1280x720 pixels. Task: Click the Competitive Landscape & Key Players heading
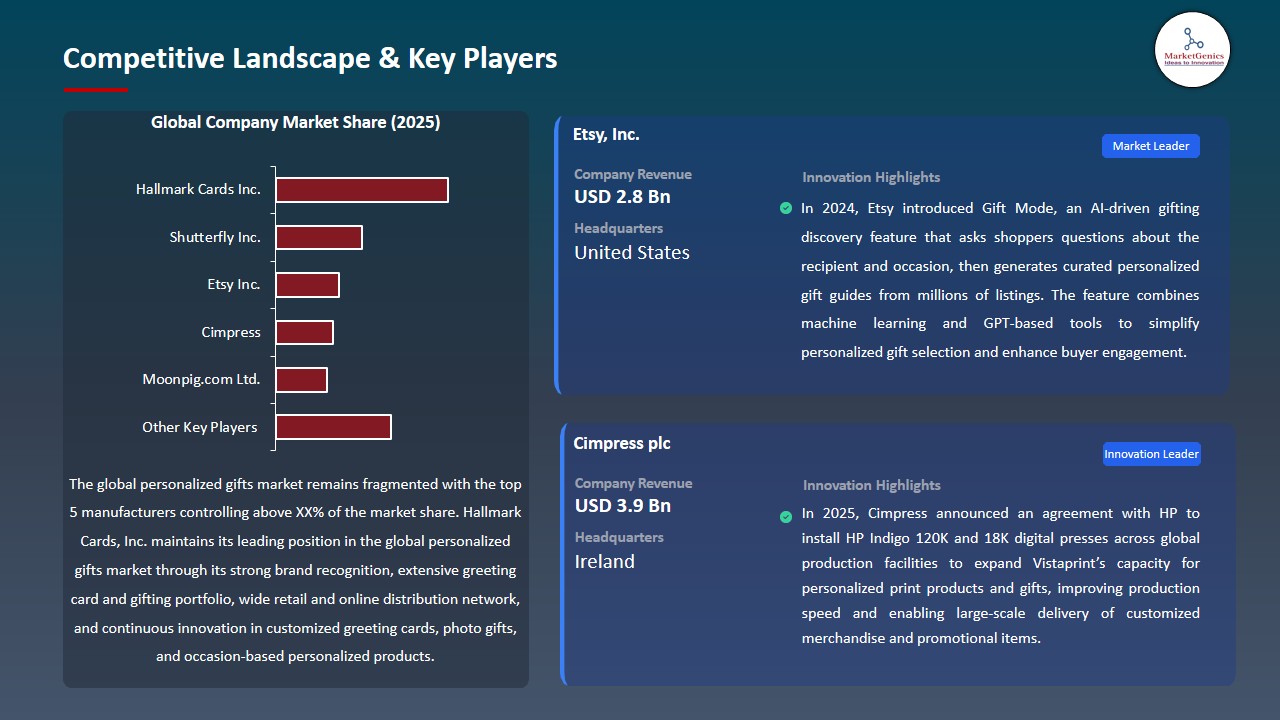[x=310, y=58]
